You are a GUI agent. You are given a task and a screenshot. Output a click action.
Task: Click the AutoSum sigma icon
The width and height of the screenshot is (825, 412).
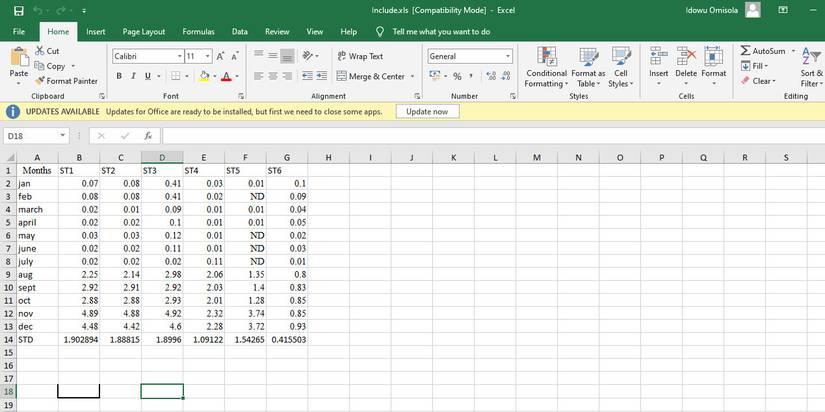tap(746, 51)
